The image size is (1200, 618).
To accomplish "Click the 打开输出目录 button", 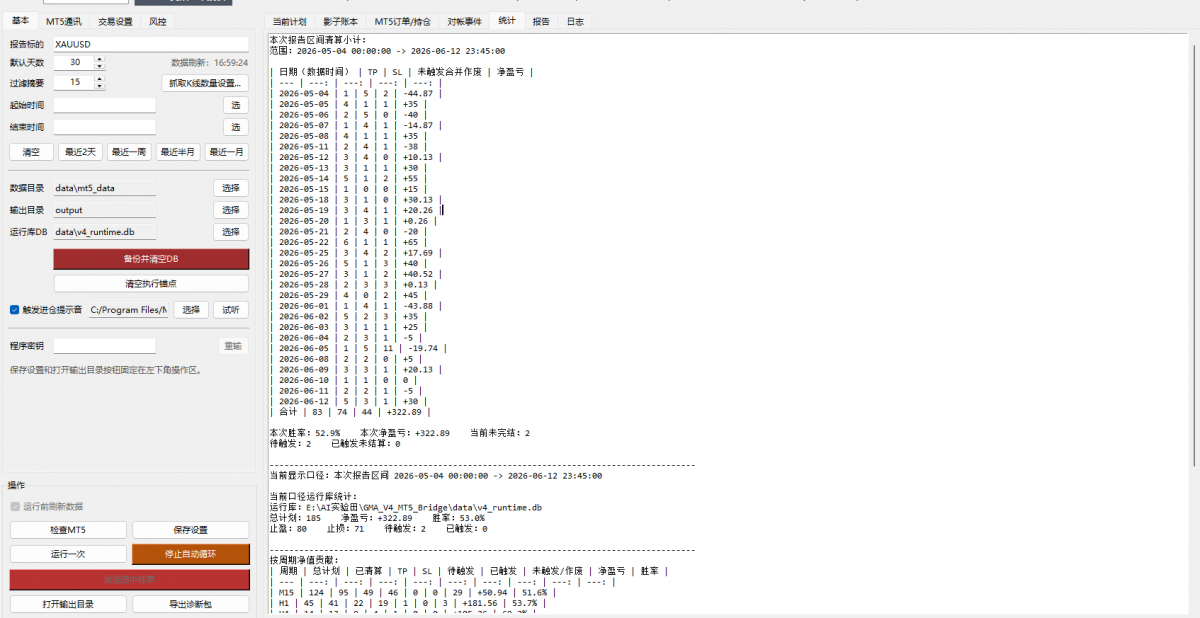I will pyautogui.click(x=69, y=604).
